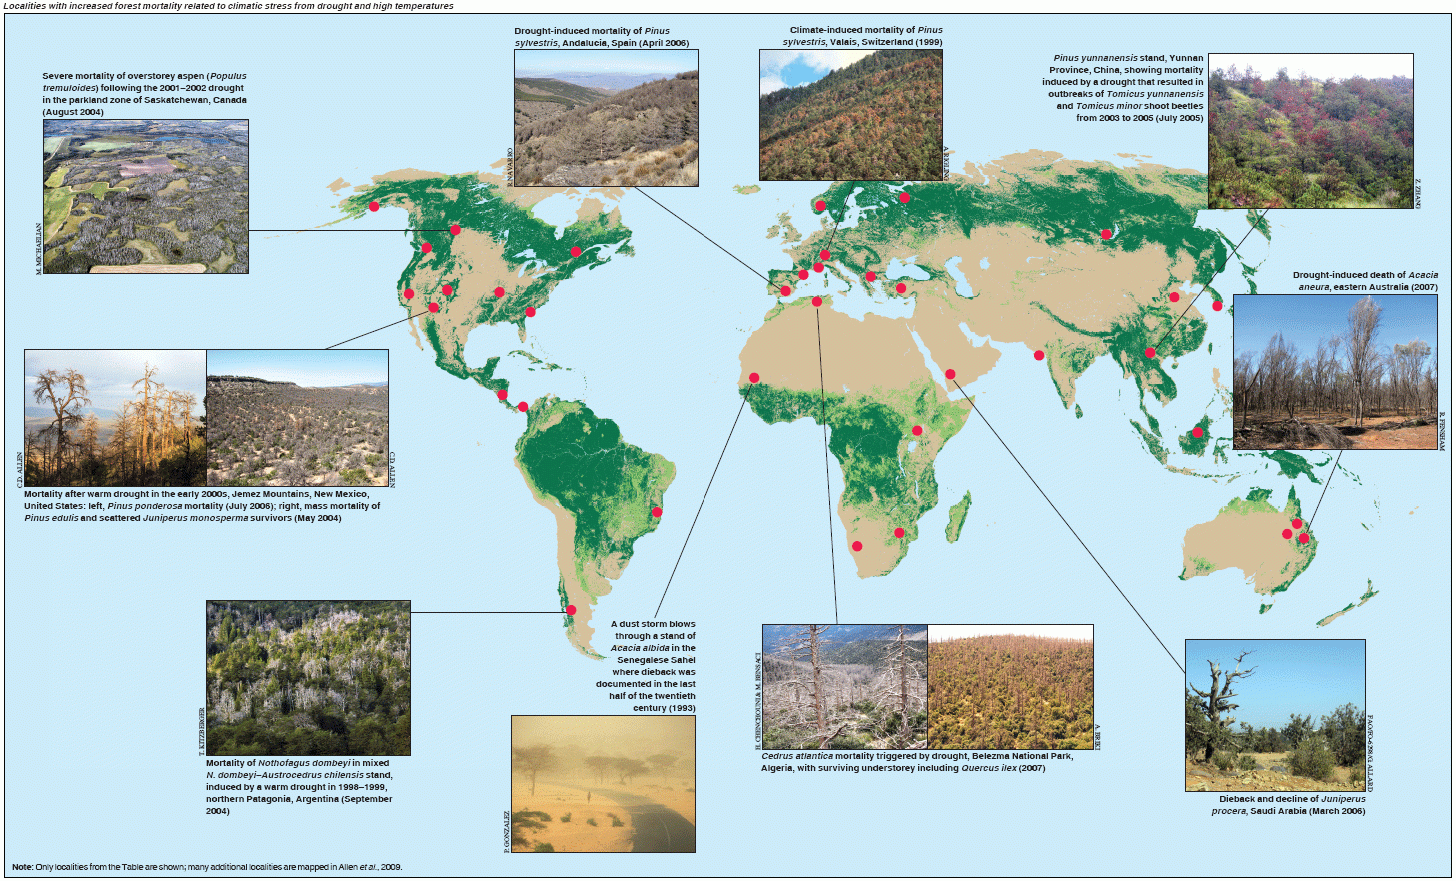Select the 'T. KITZBERGER' photo credit

tap(200, 730)
